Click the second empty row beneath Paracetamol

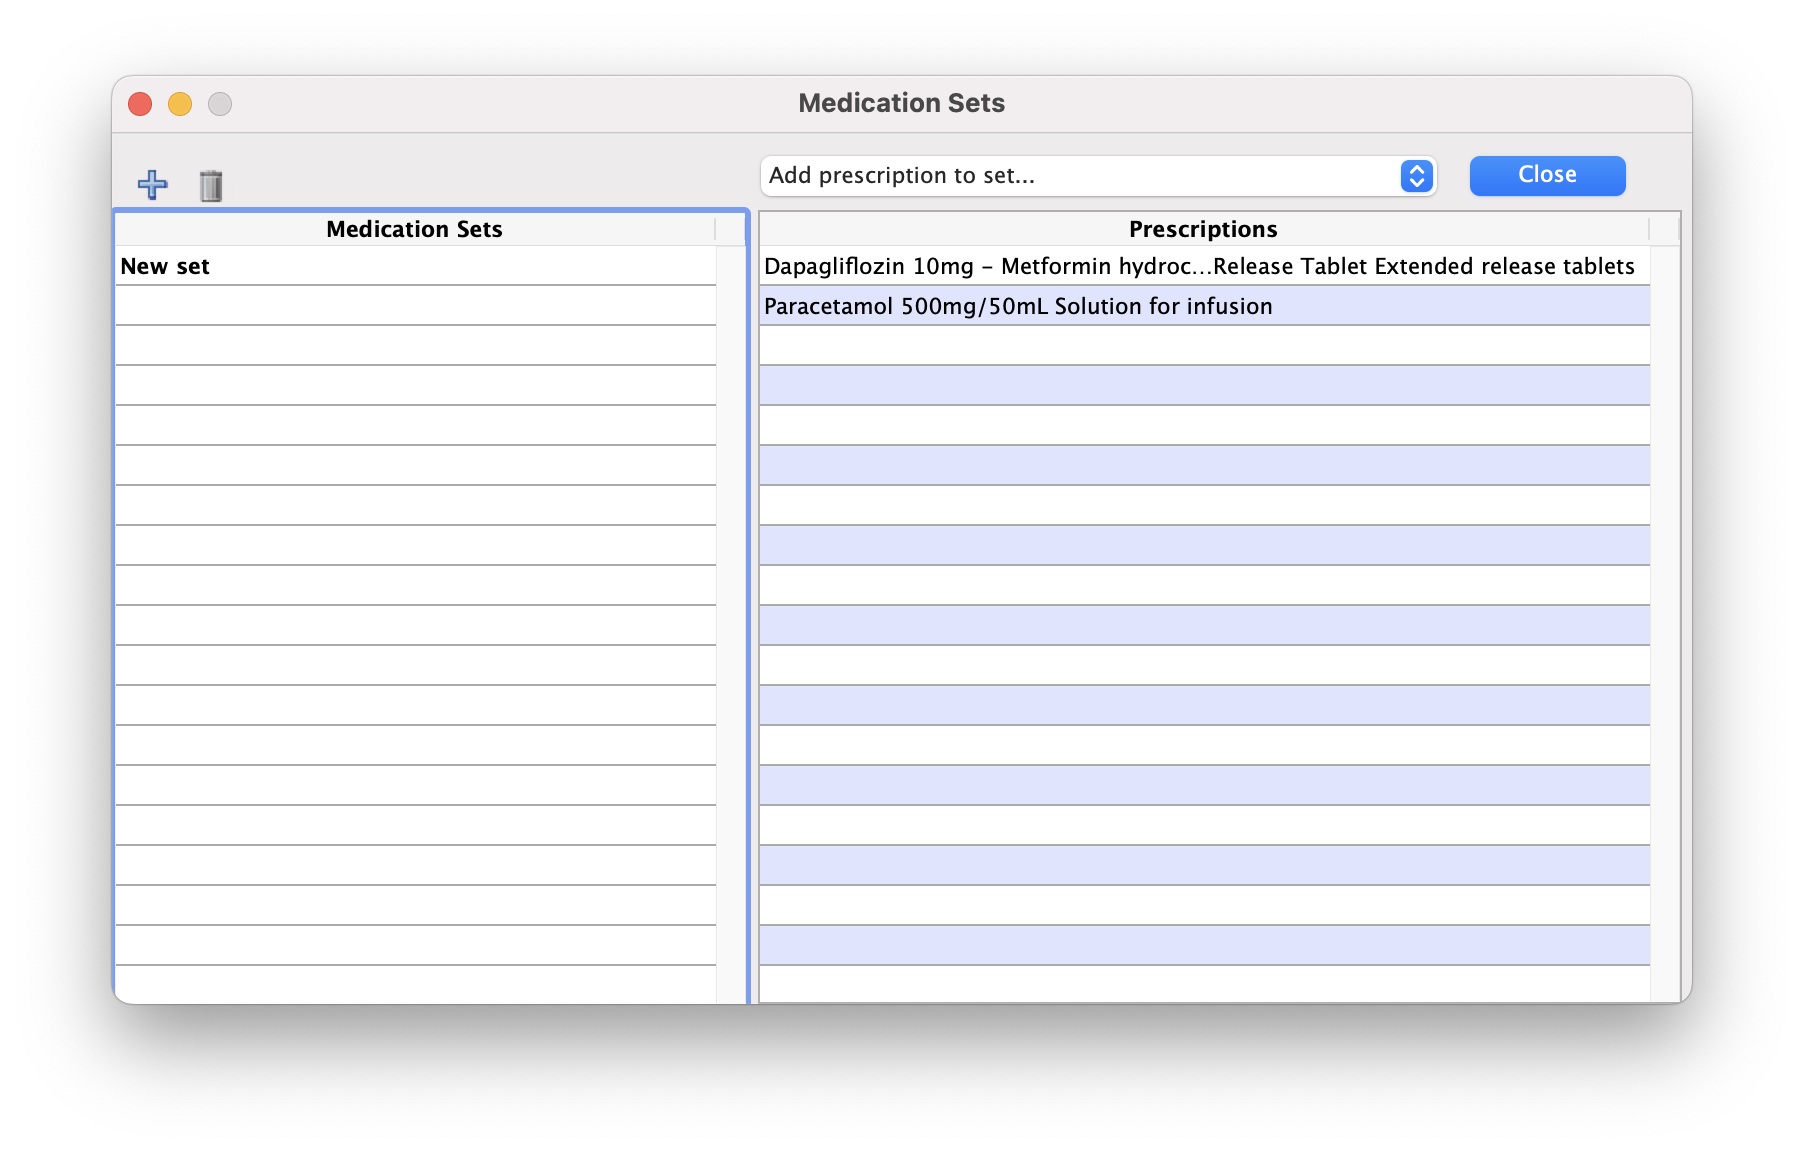point(1200,386)
